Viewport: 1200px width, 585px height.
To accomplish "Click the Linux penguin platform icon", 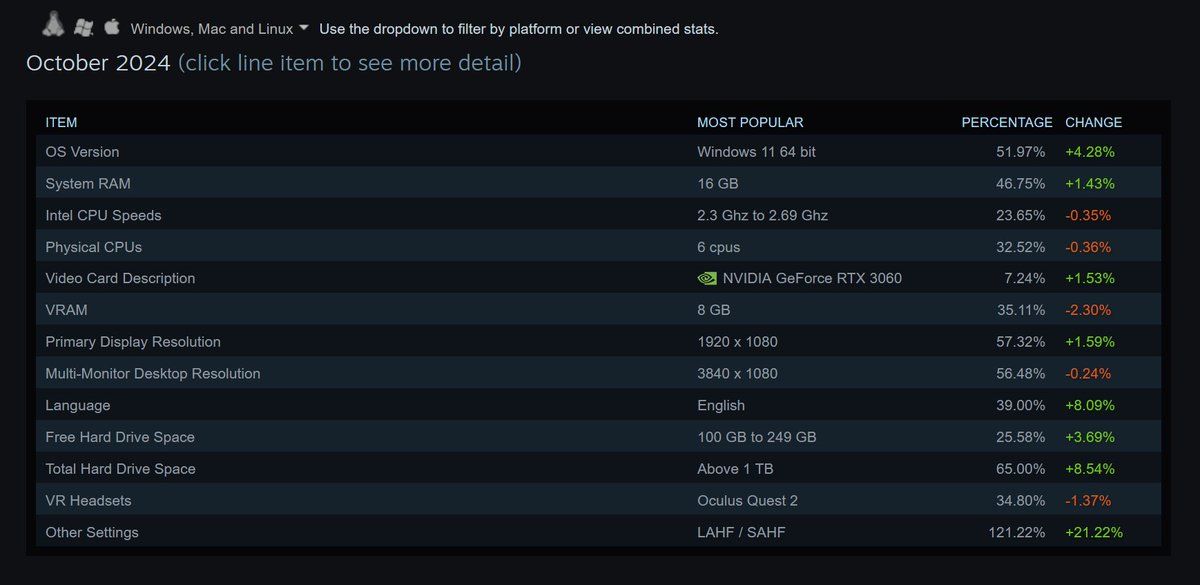I will pyautogui.click(x=55, y=25).
